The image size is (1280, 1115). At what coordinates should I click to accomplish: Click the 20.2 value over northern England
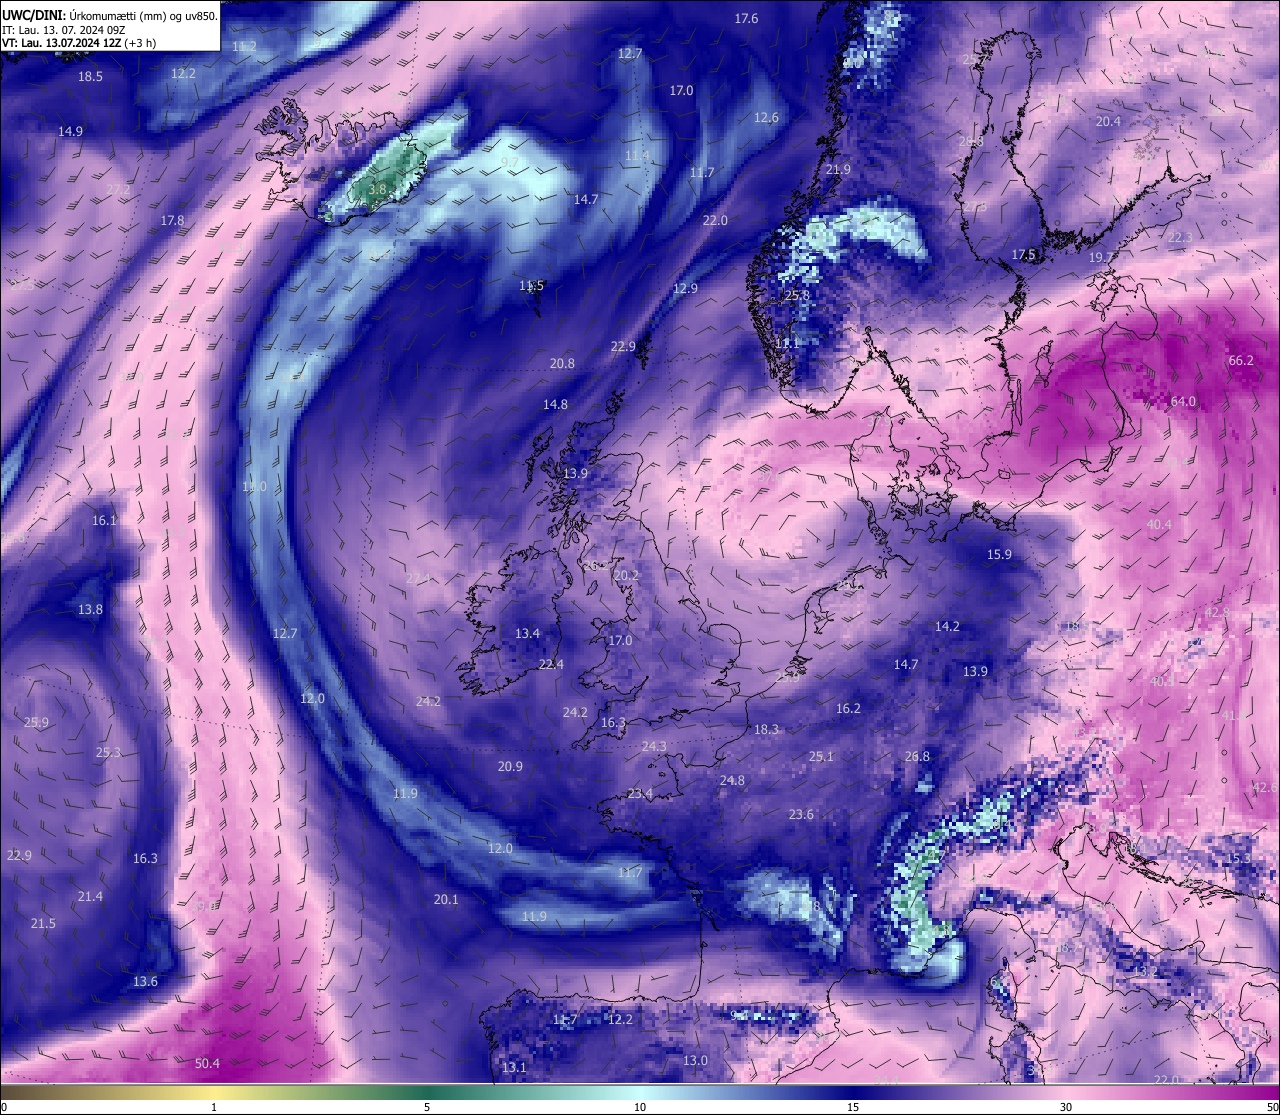pyautogui.click(x=626, y=575)
